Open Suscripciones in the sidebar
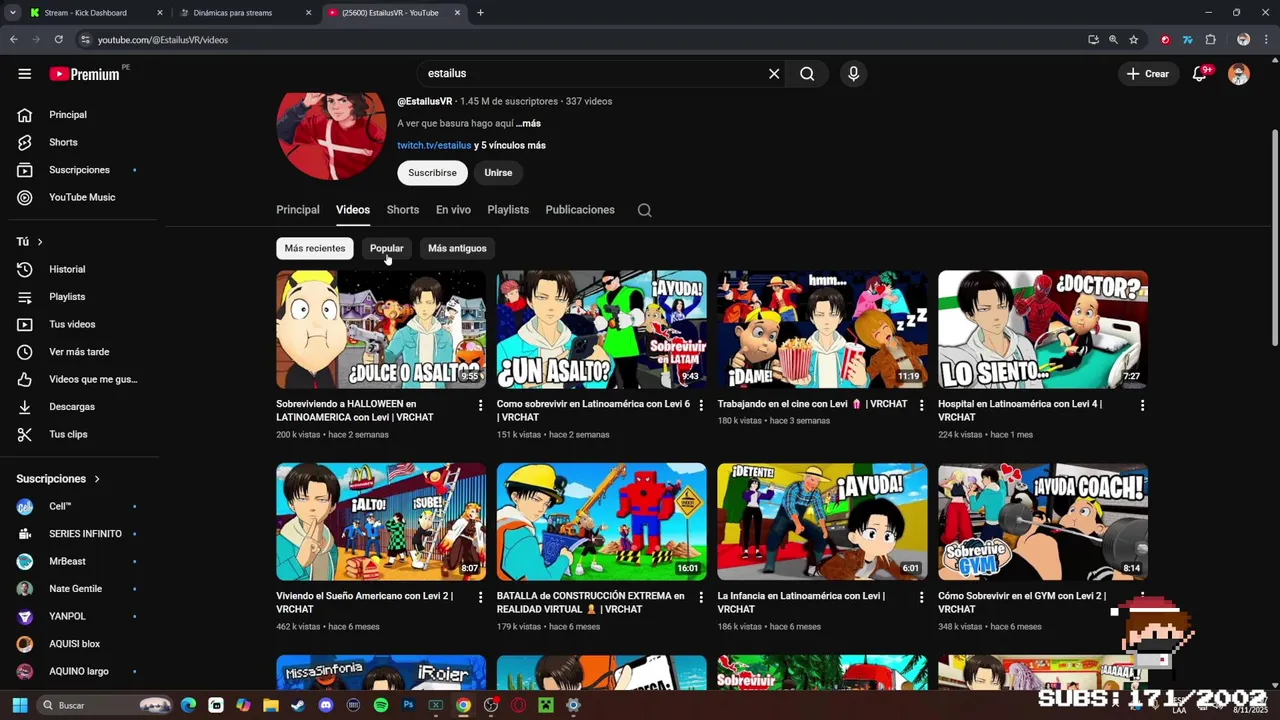This screenshot has width=1280, height=720. [79, 170]
